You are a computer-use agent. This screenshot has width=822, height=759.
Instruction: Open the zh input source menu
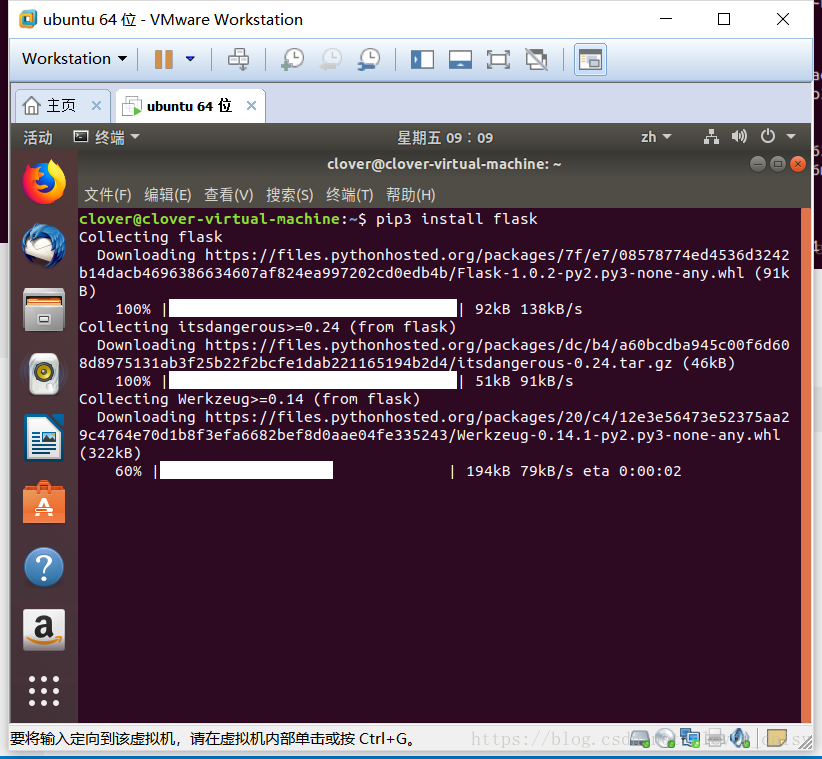pyautogui.click(x=656, y=137)
